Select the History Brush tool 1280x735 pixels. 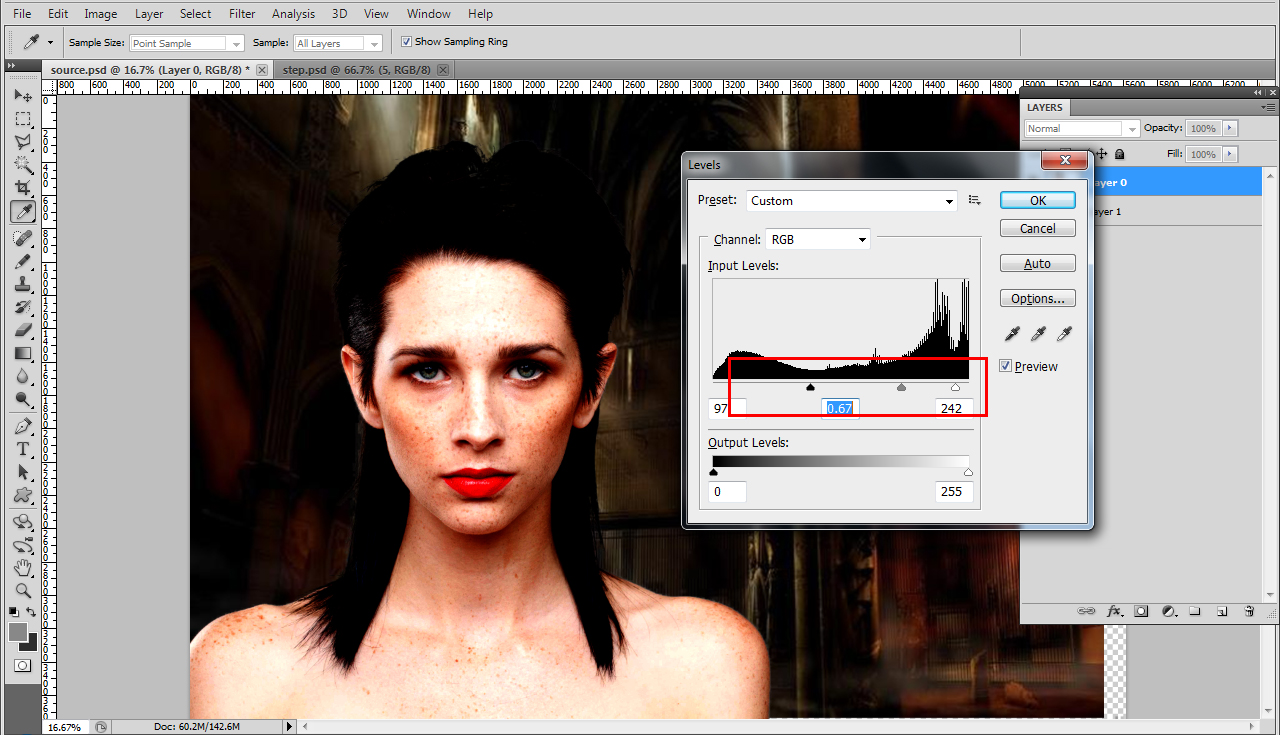(x=23, y=307)
